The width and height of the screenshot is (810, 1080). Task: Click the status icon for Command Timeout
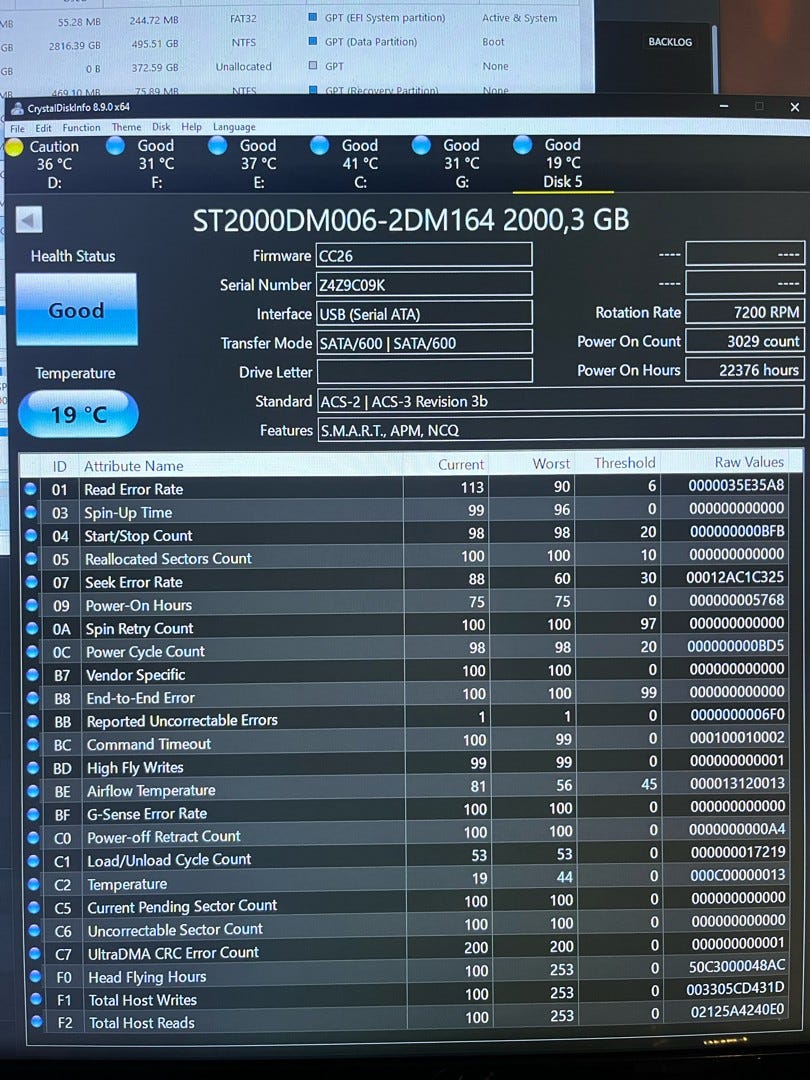tap(32, 745)
